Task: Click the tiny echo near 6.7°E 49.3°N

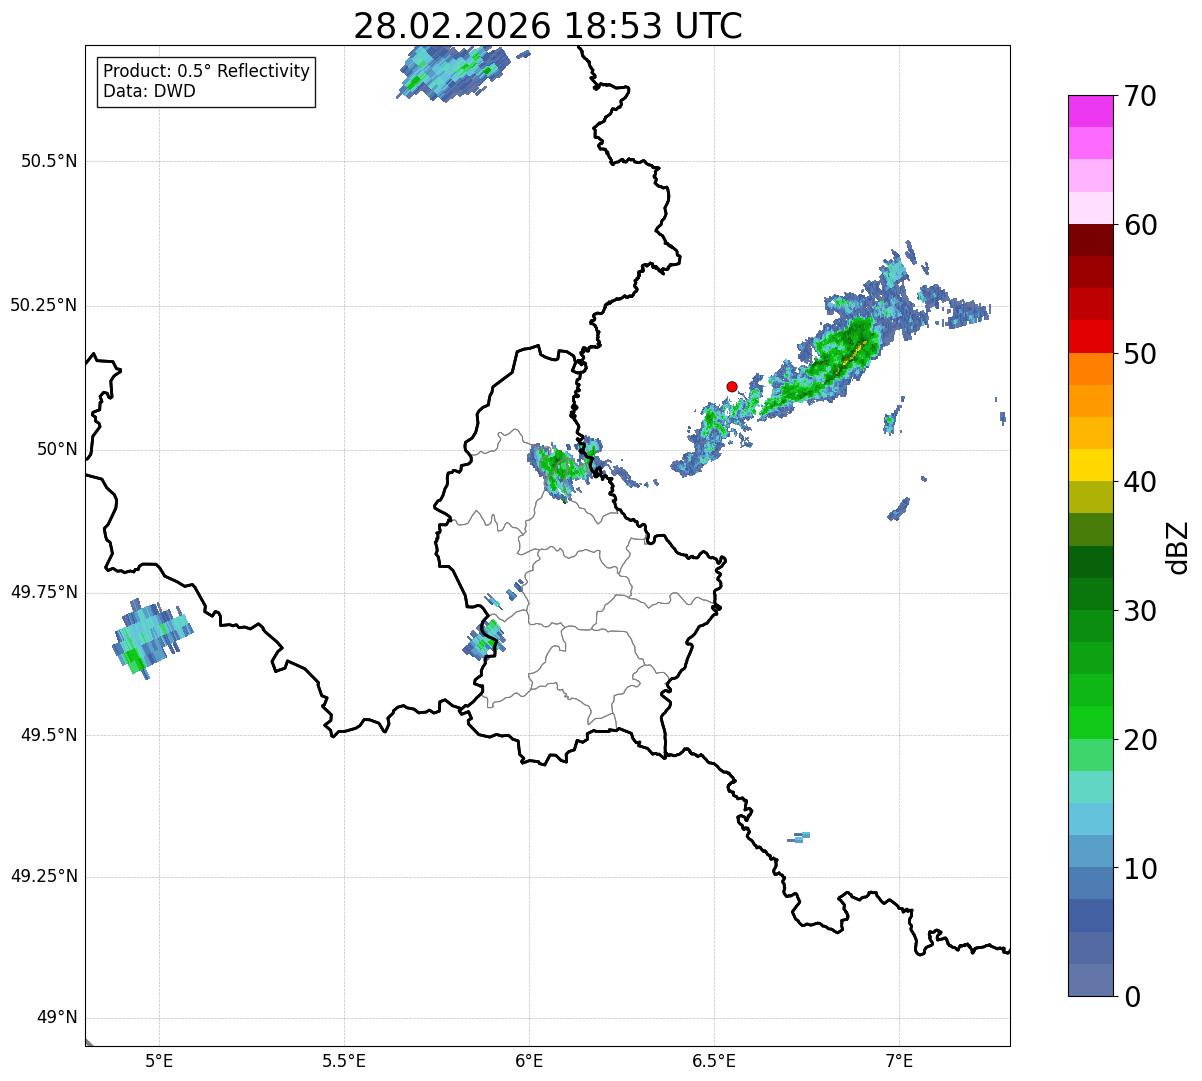Action: click(799, 837)
